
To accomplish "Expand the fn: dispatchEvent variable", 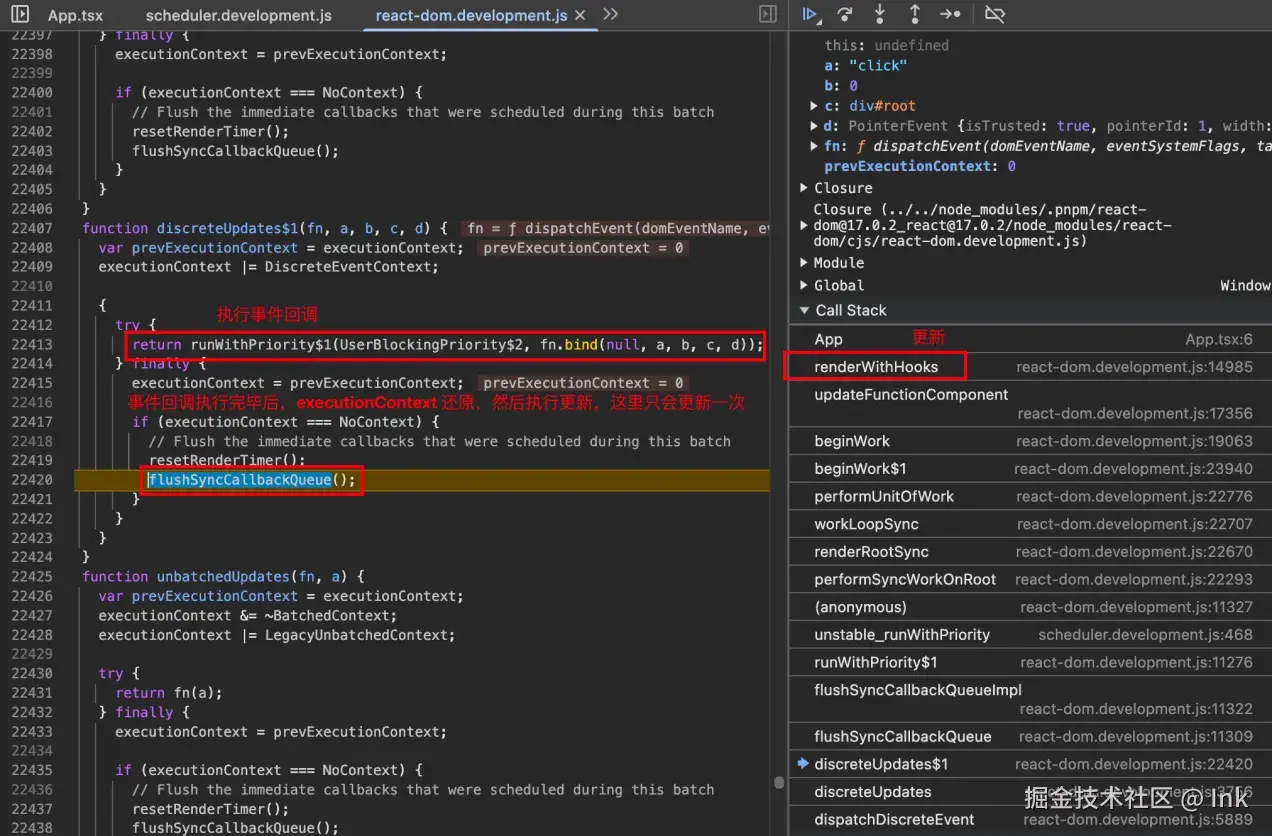I will click(814, 146).
